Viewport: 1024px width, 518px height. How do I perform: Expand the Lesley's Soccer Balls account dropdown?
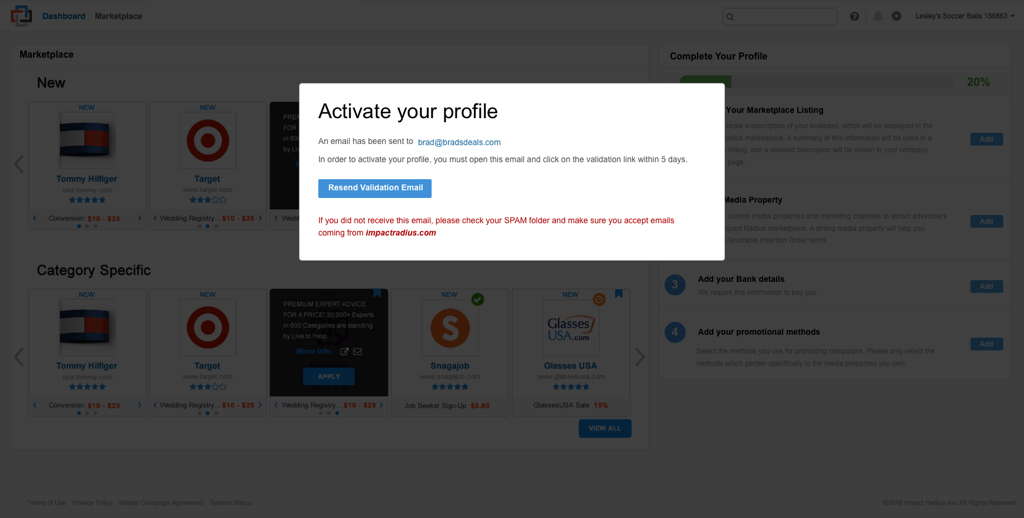click(965, 16)
